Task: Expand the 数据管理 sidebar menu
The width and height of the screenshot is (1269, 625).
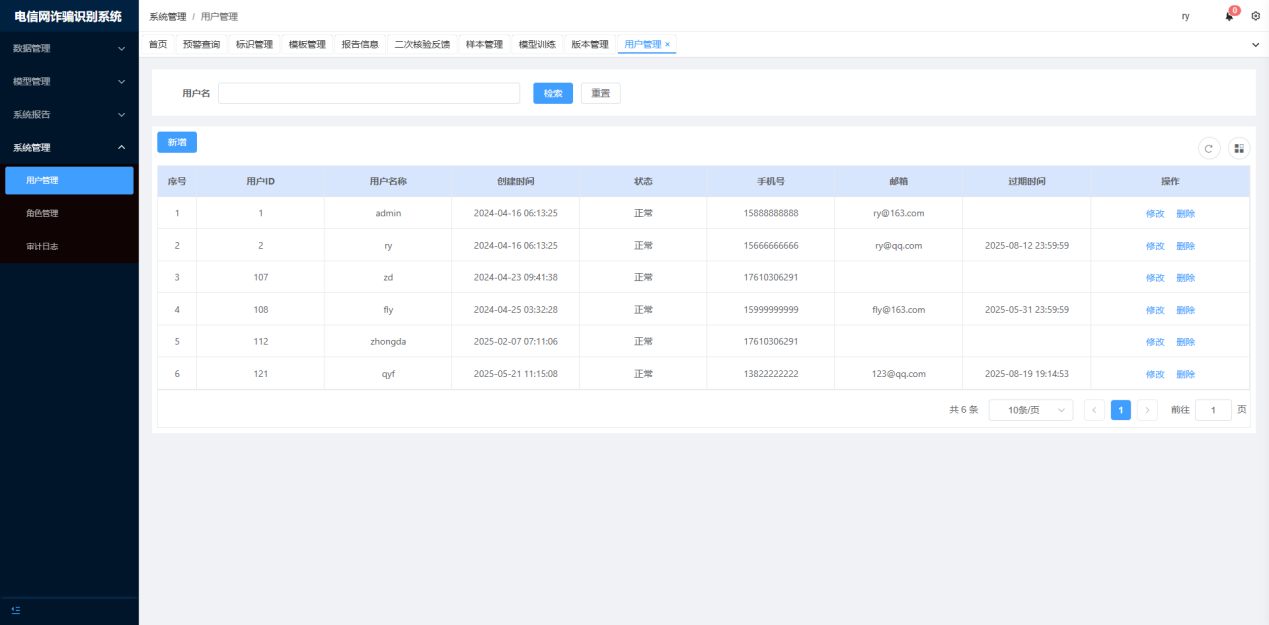Action: click(68, 48)
